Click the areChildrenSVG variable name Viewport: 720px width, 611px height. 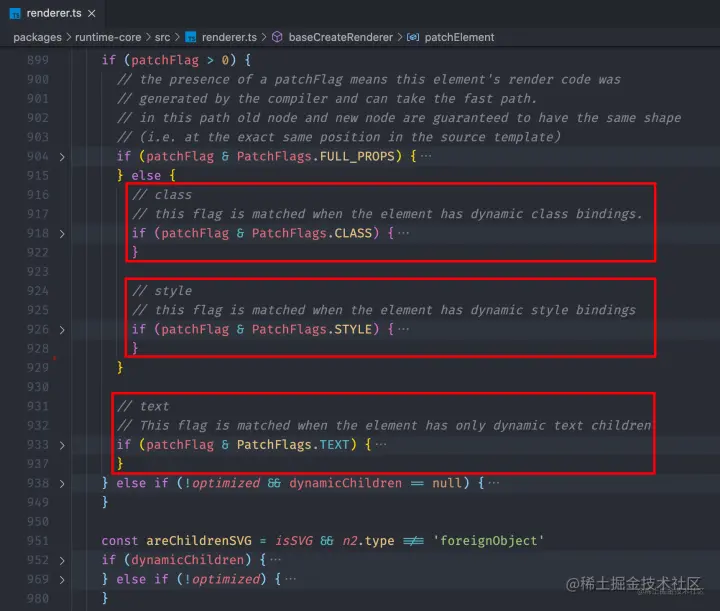coord(199,541)
